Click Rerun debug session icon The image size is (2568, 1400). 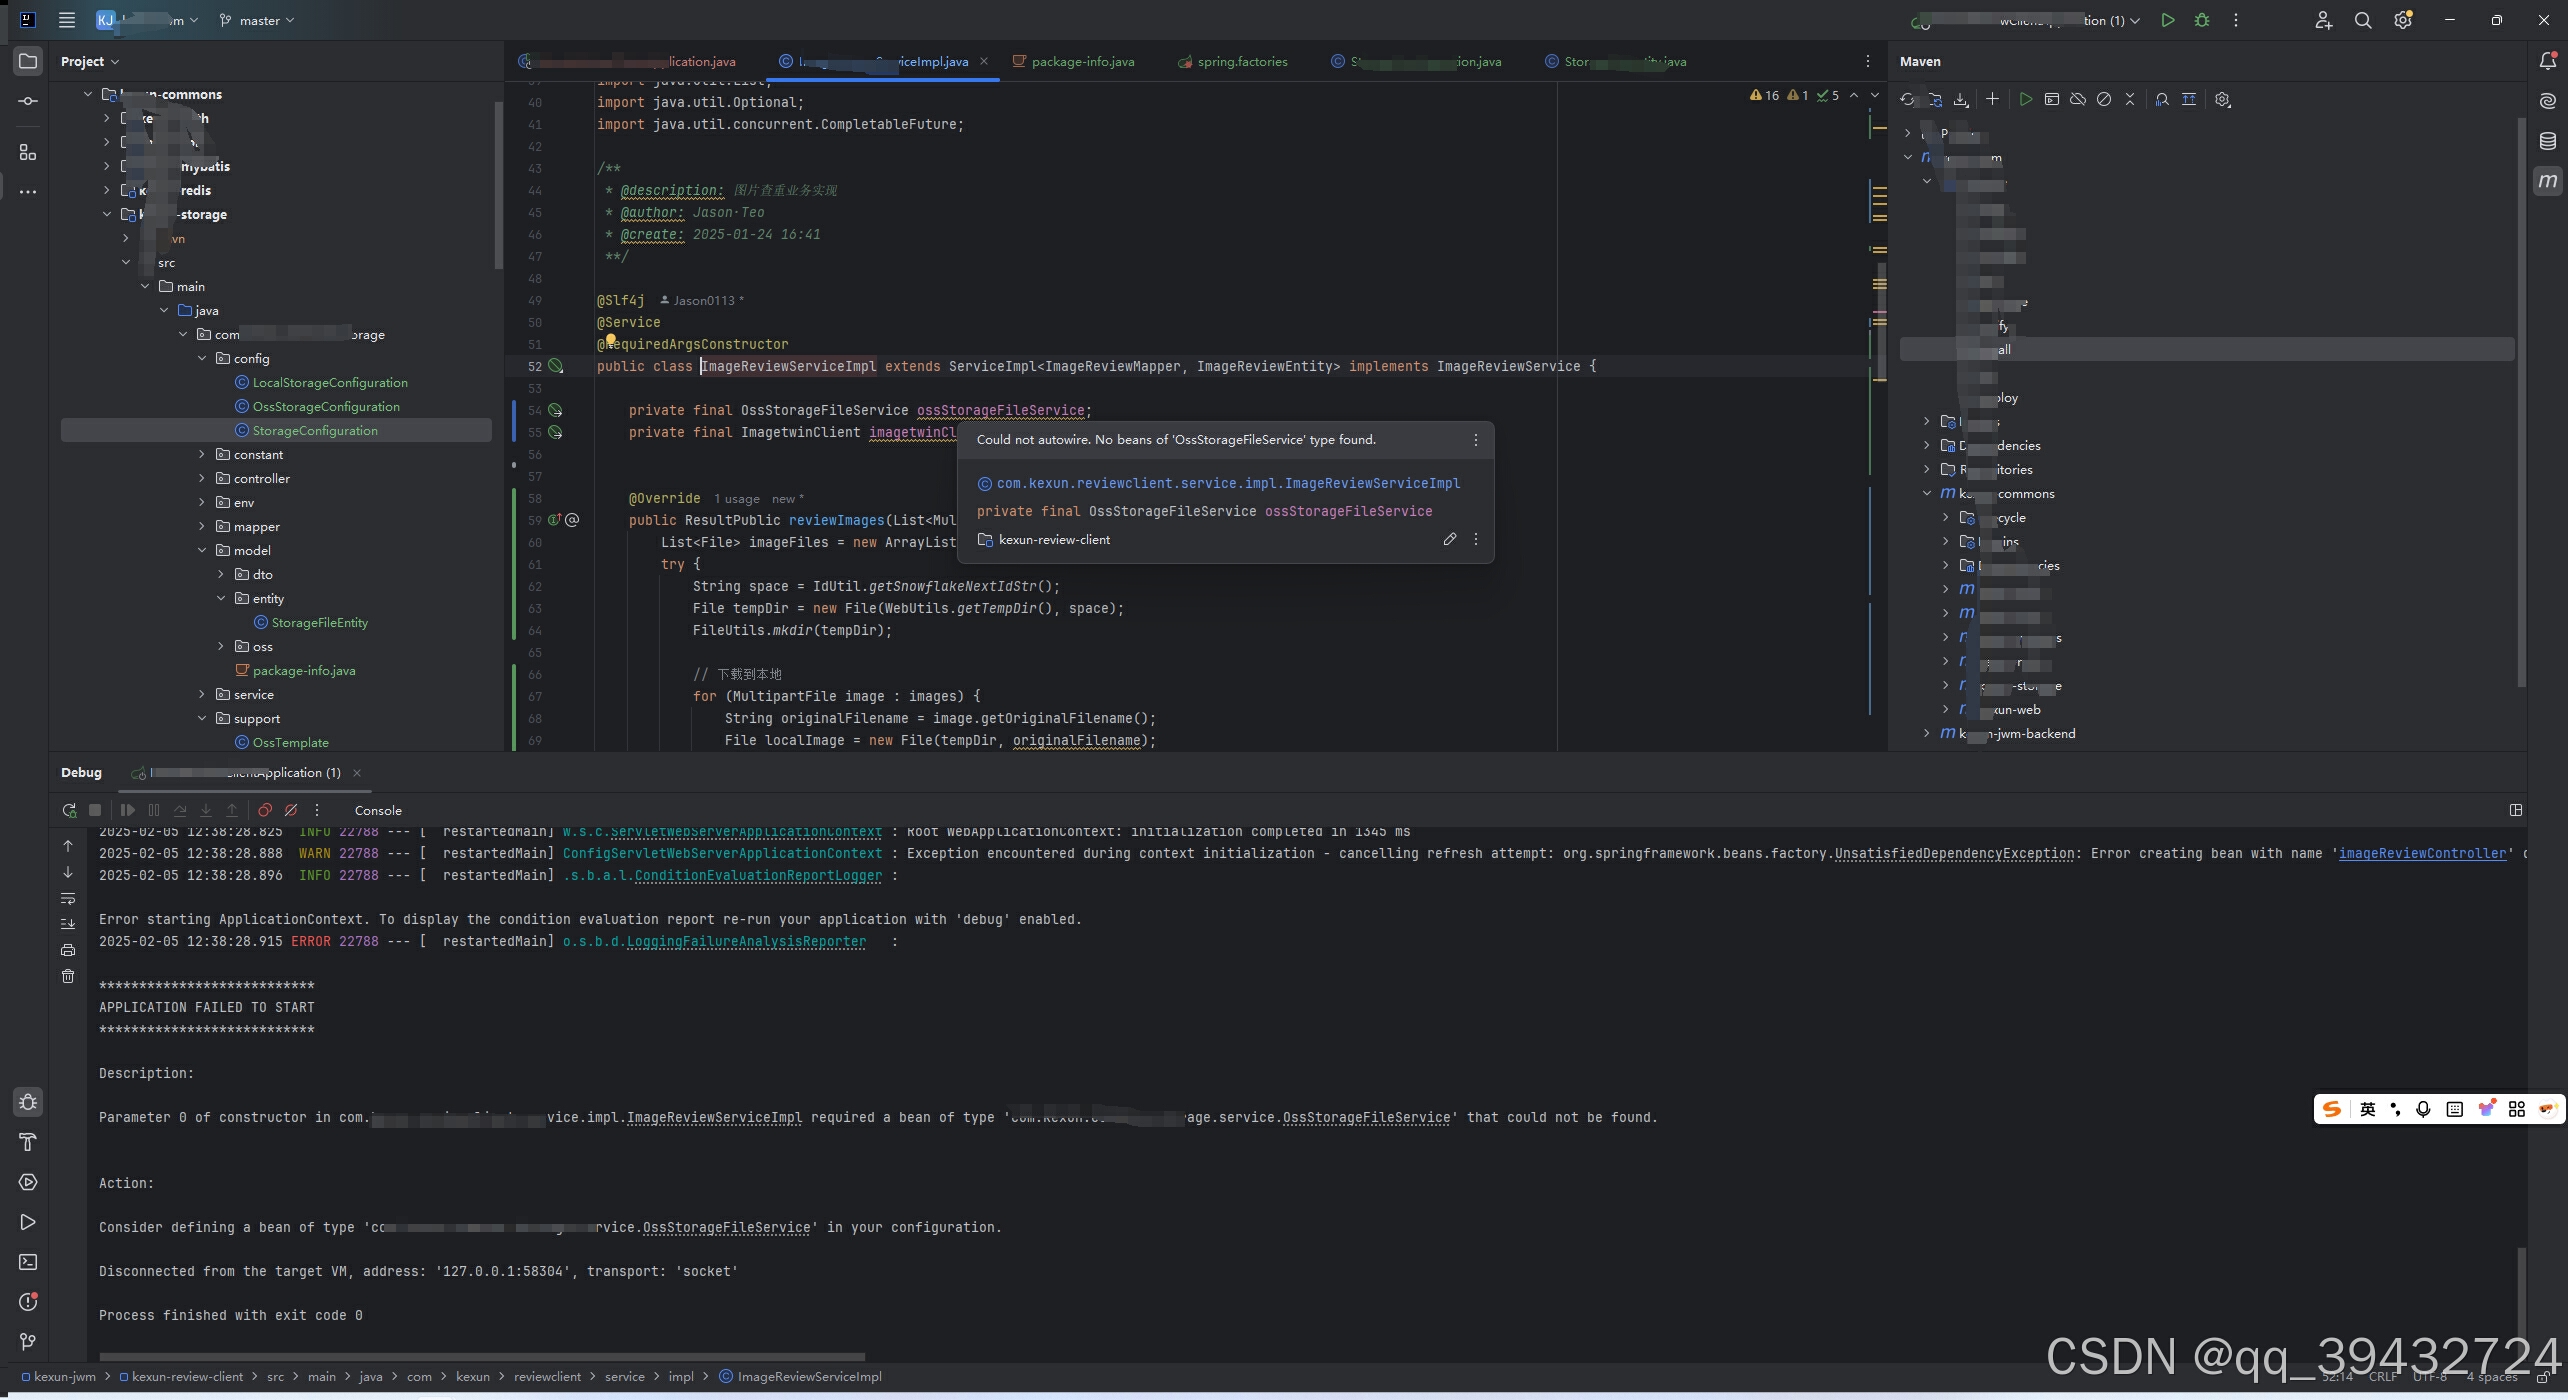pos(69,810)
